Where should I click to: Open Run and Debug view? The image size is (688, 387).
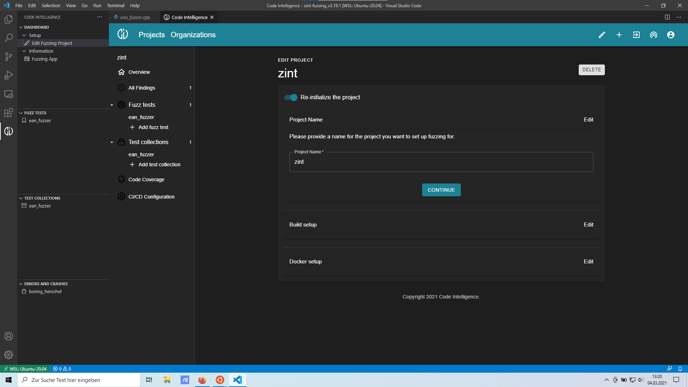(x=8, y=75)
